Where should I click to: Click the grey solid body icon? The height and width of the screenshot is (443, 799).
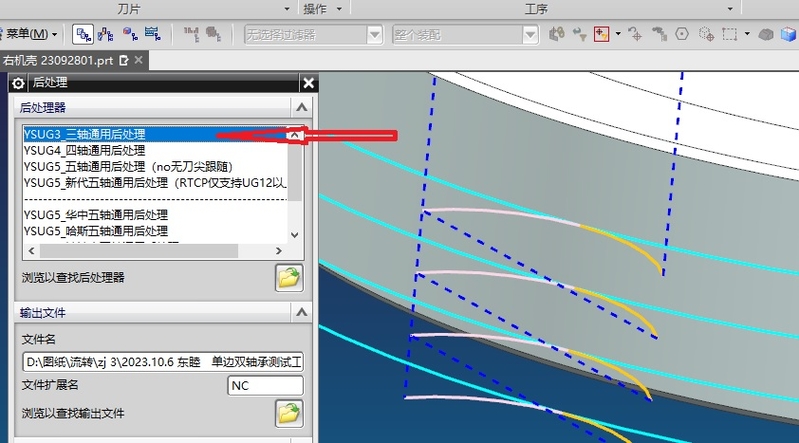point(765,34)
